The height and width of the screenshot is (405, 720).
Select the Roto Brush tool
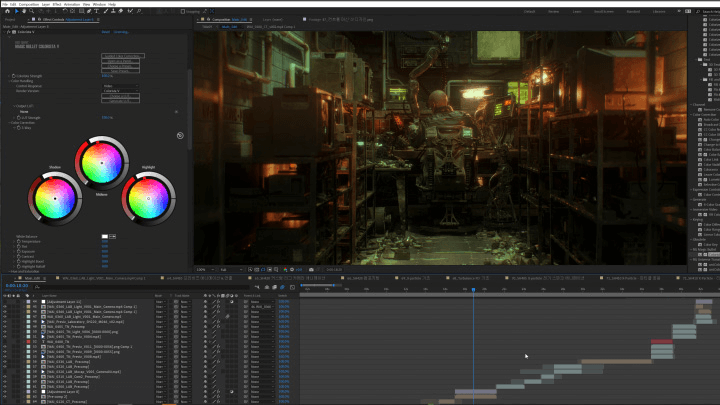(130, 11)
